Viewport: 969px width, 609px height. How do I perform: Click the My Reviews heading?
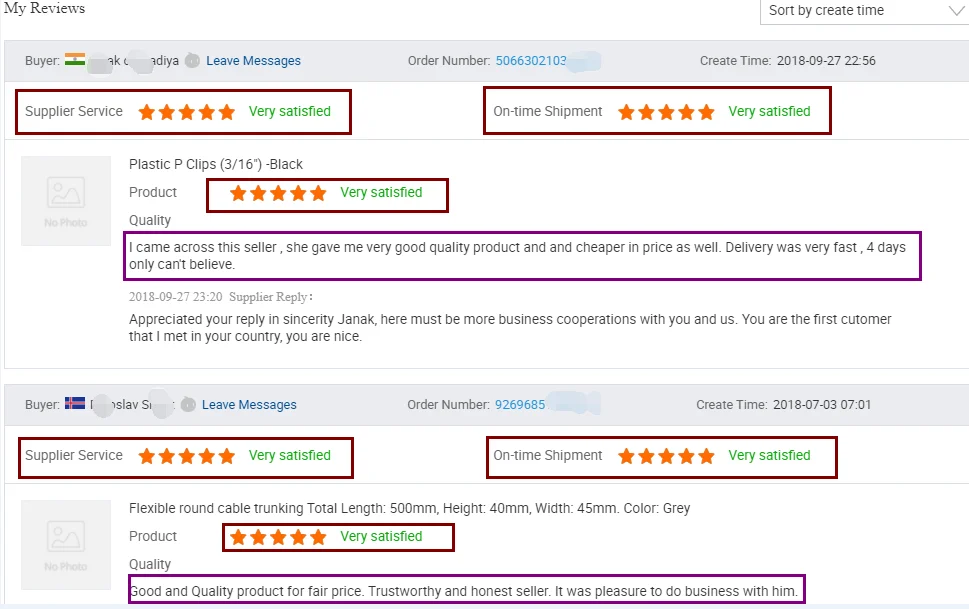tap(44, 9)
